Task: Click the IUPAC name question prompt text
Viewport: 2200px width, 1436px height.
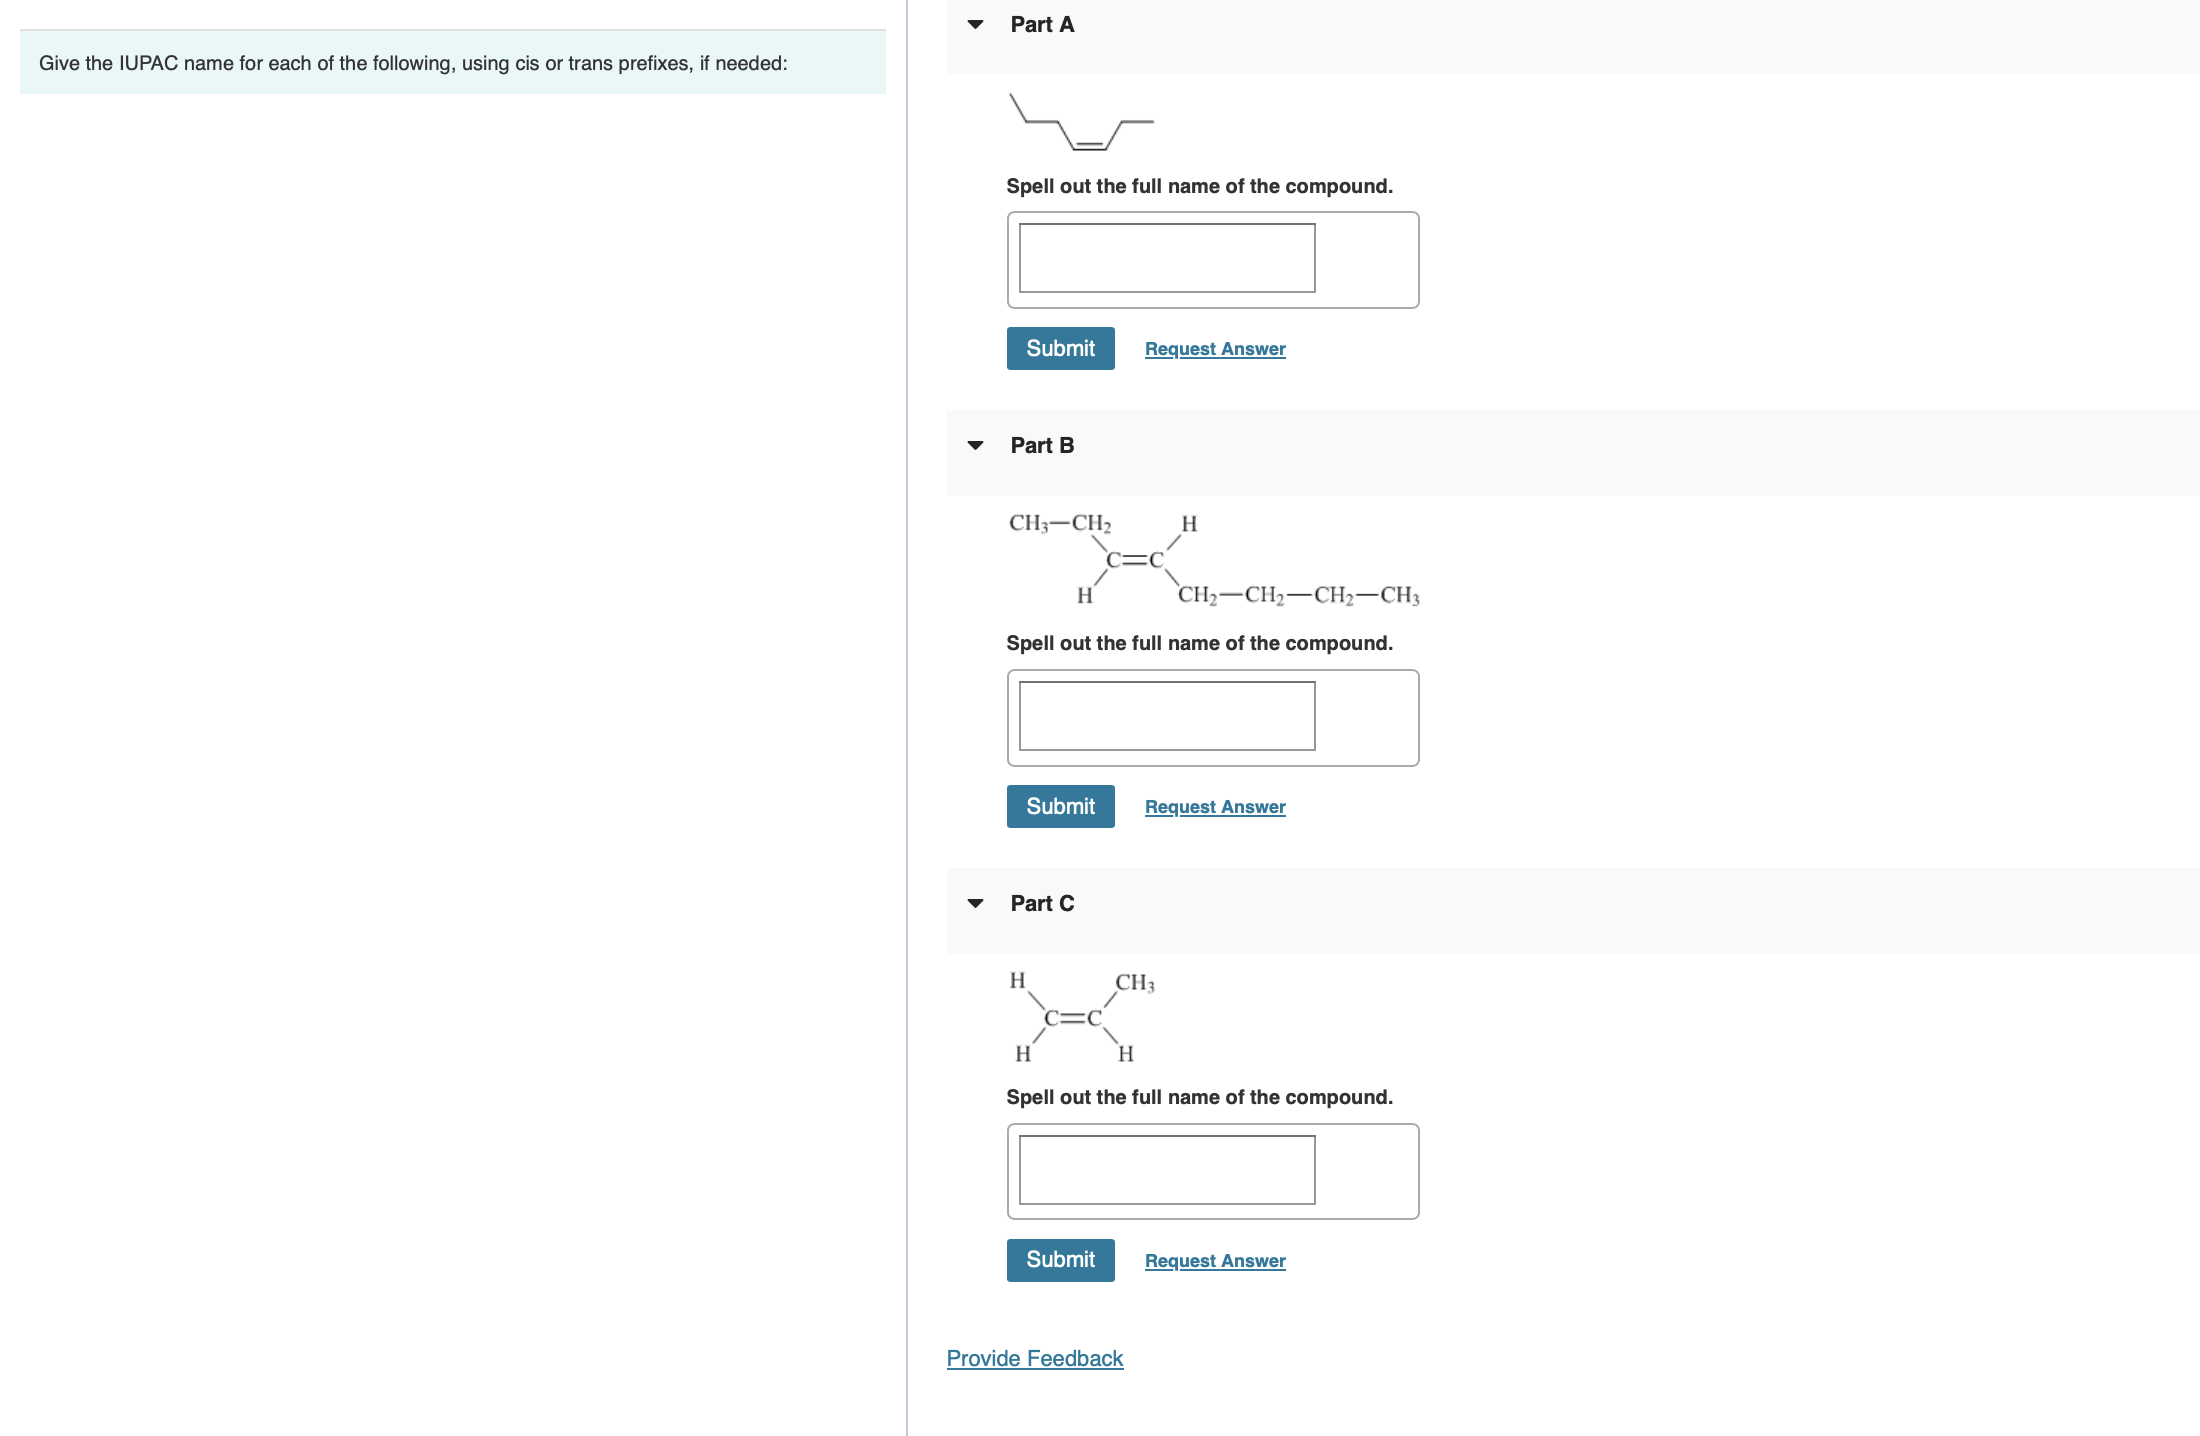Action: pos(413,63)
